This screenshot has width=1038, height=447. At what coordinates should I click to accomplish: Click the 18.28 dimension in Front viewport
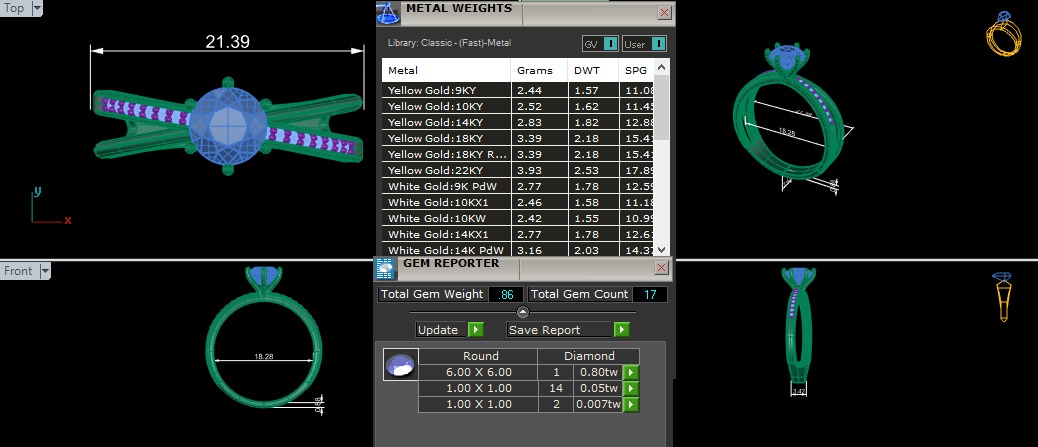pos(263,356)
